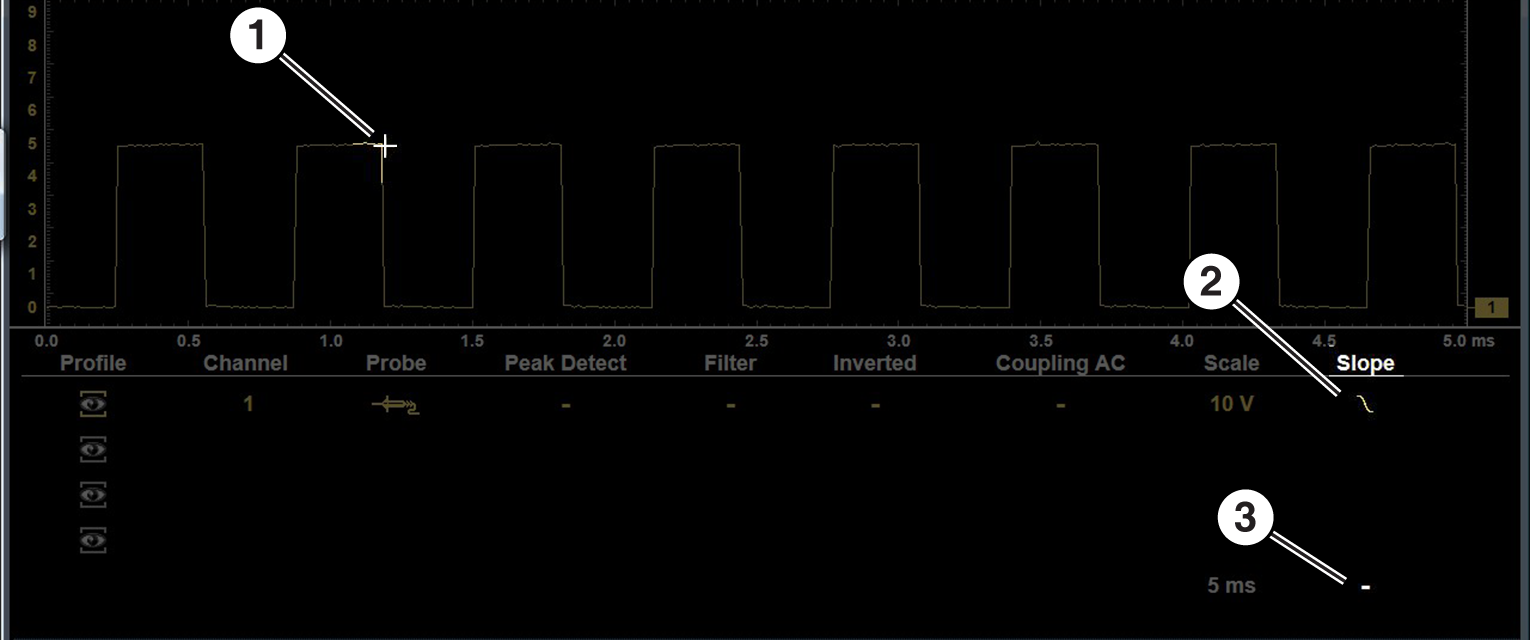Screen dimensions: 1530x640
Task: Enable Coupling AC for channel 1
Action: (x=1060, y=405)
